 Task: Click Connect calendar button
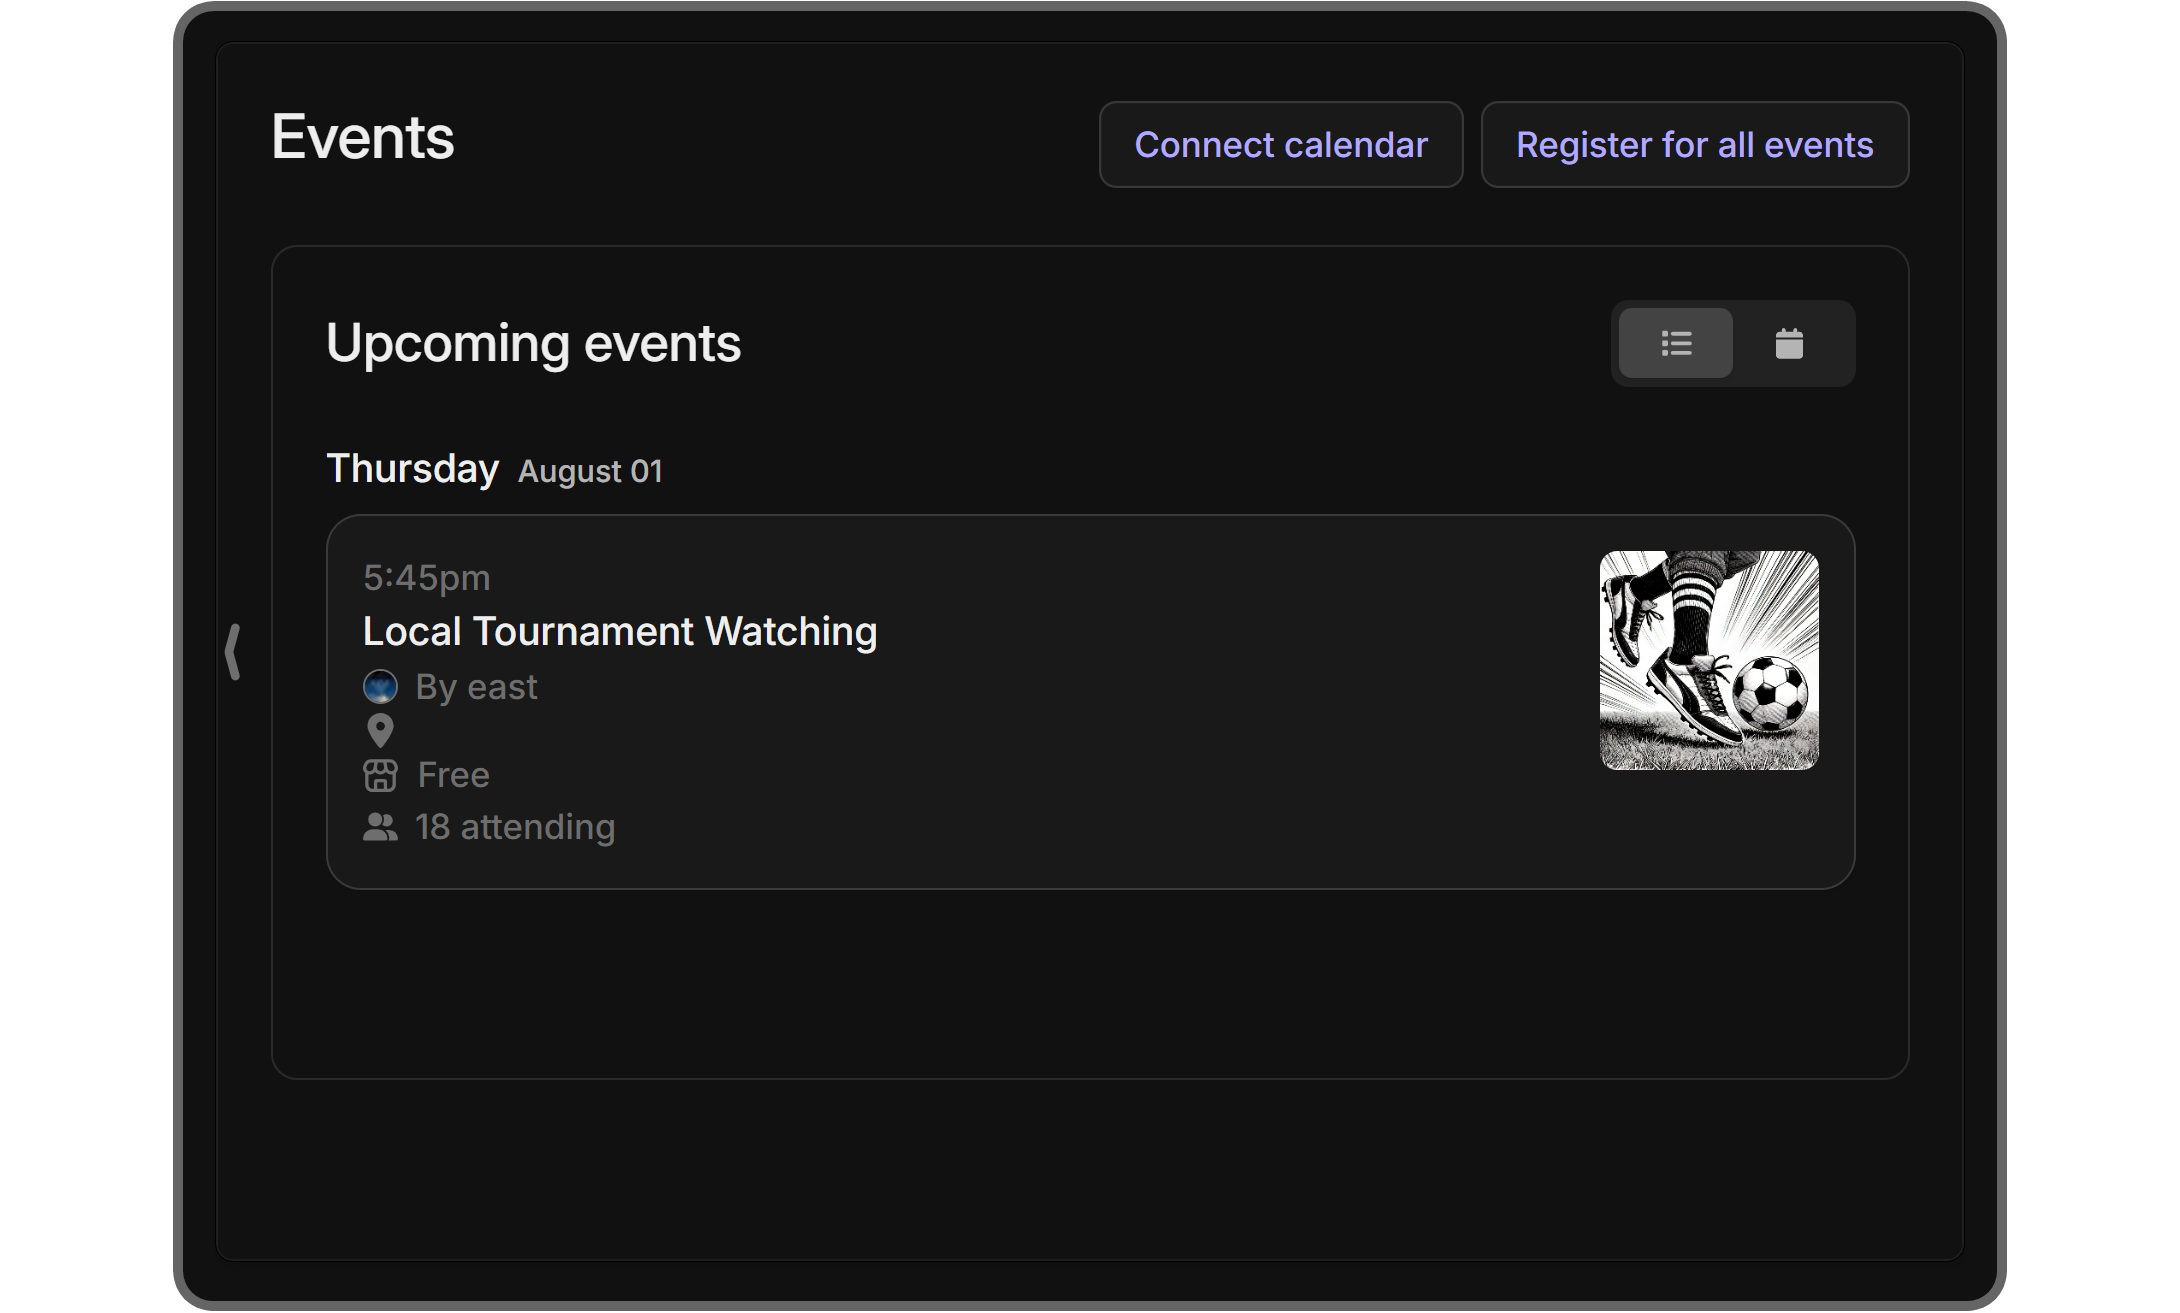click(1280, 143)
